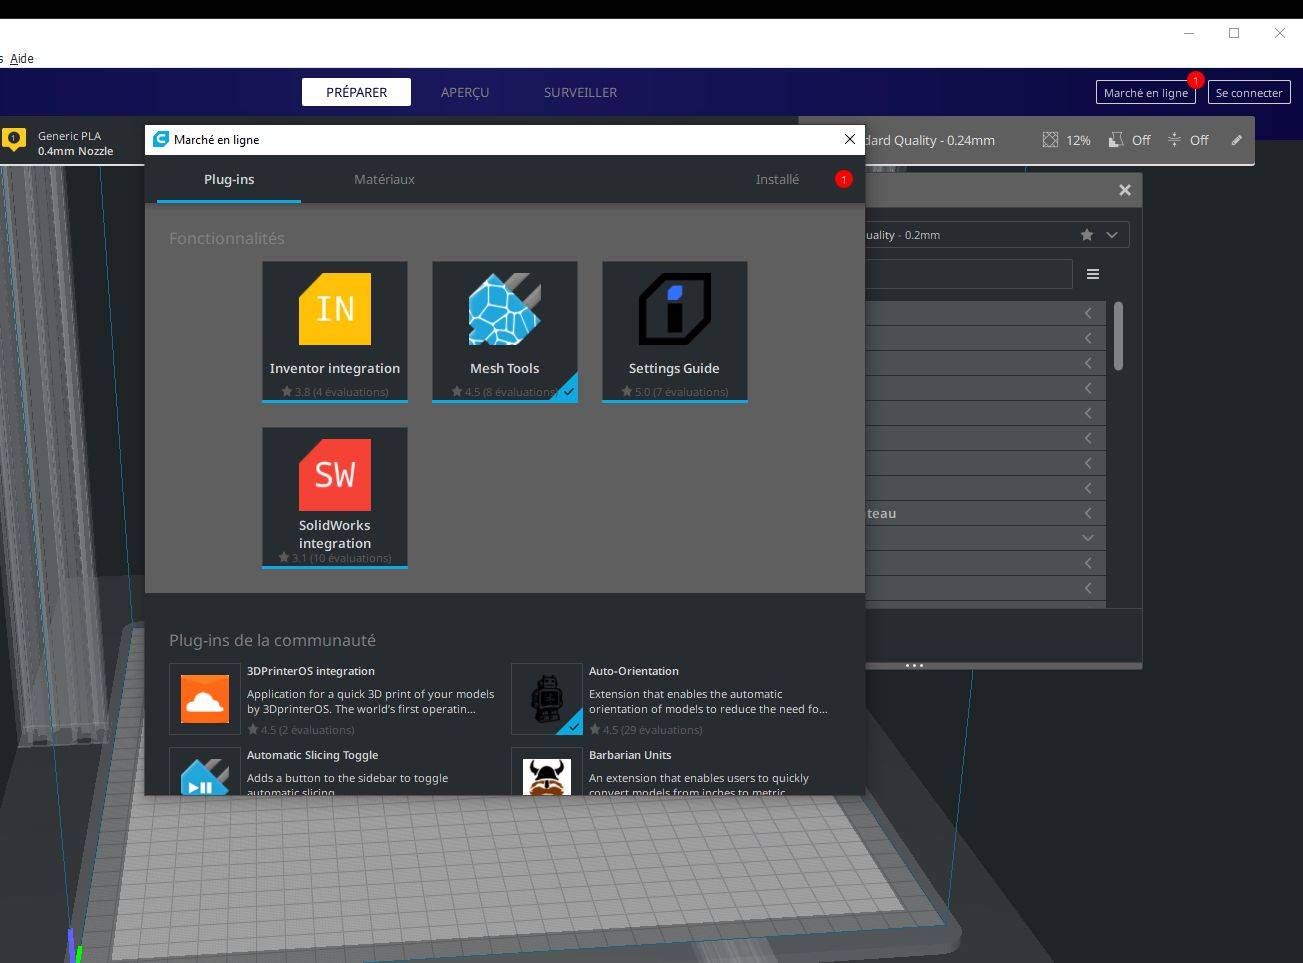
Task: Close the print settings panel
Action: point(1125,190)
